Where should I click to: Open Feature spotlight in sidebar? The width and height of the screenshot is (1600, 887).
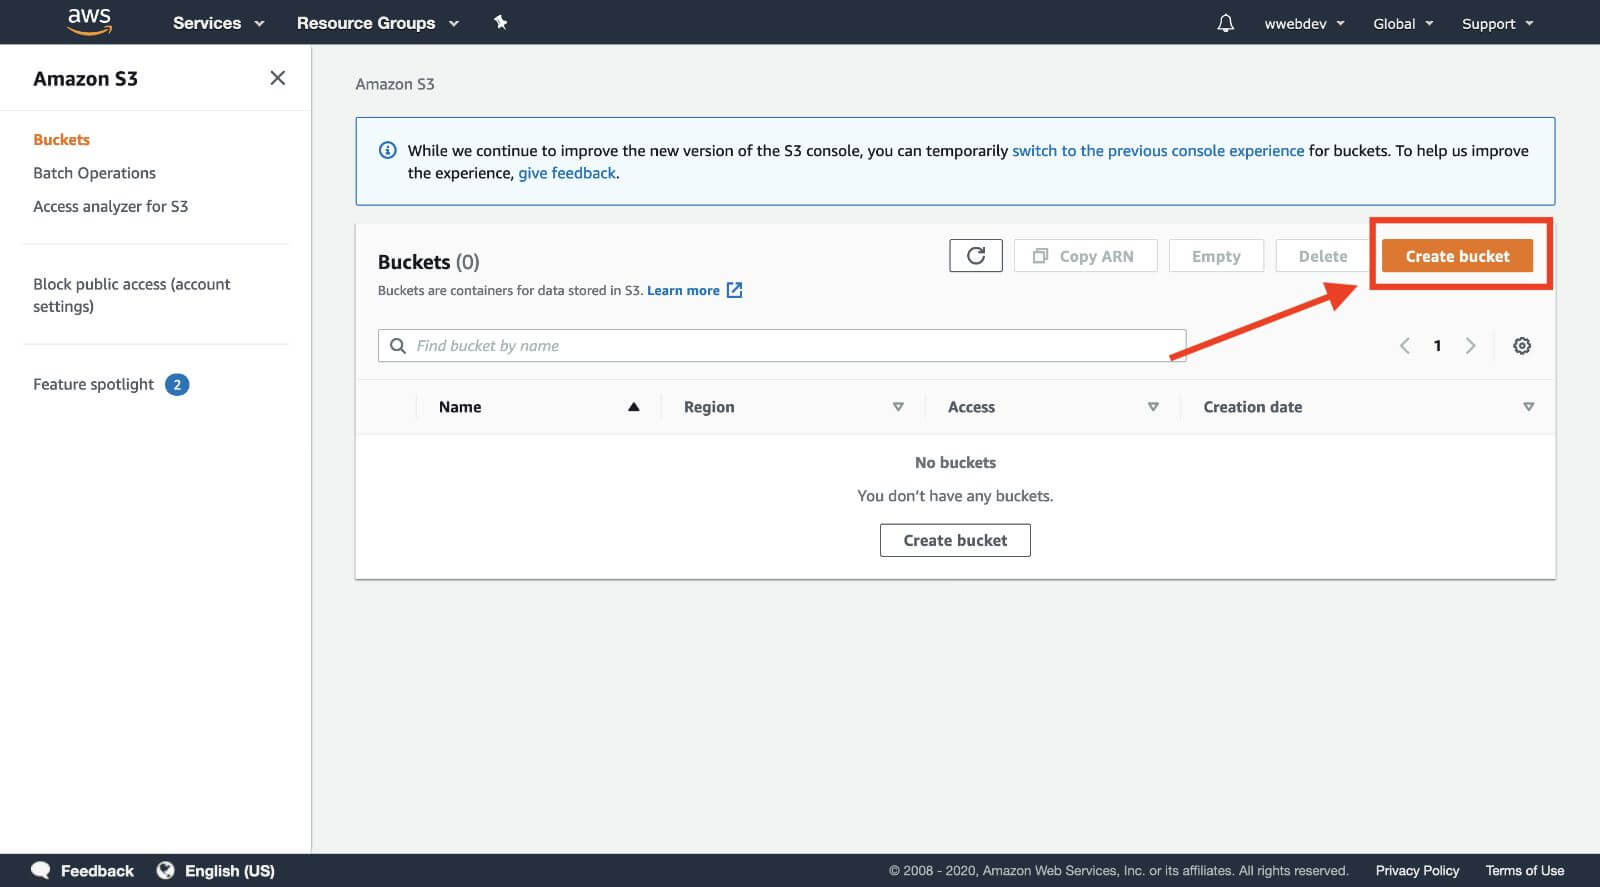tap(93, 385)
